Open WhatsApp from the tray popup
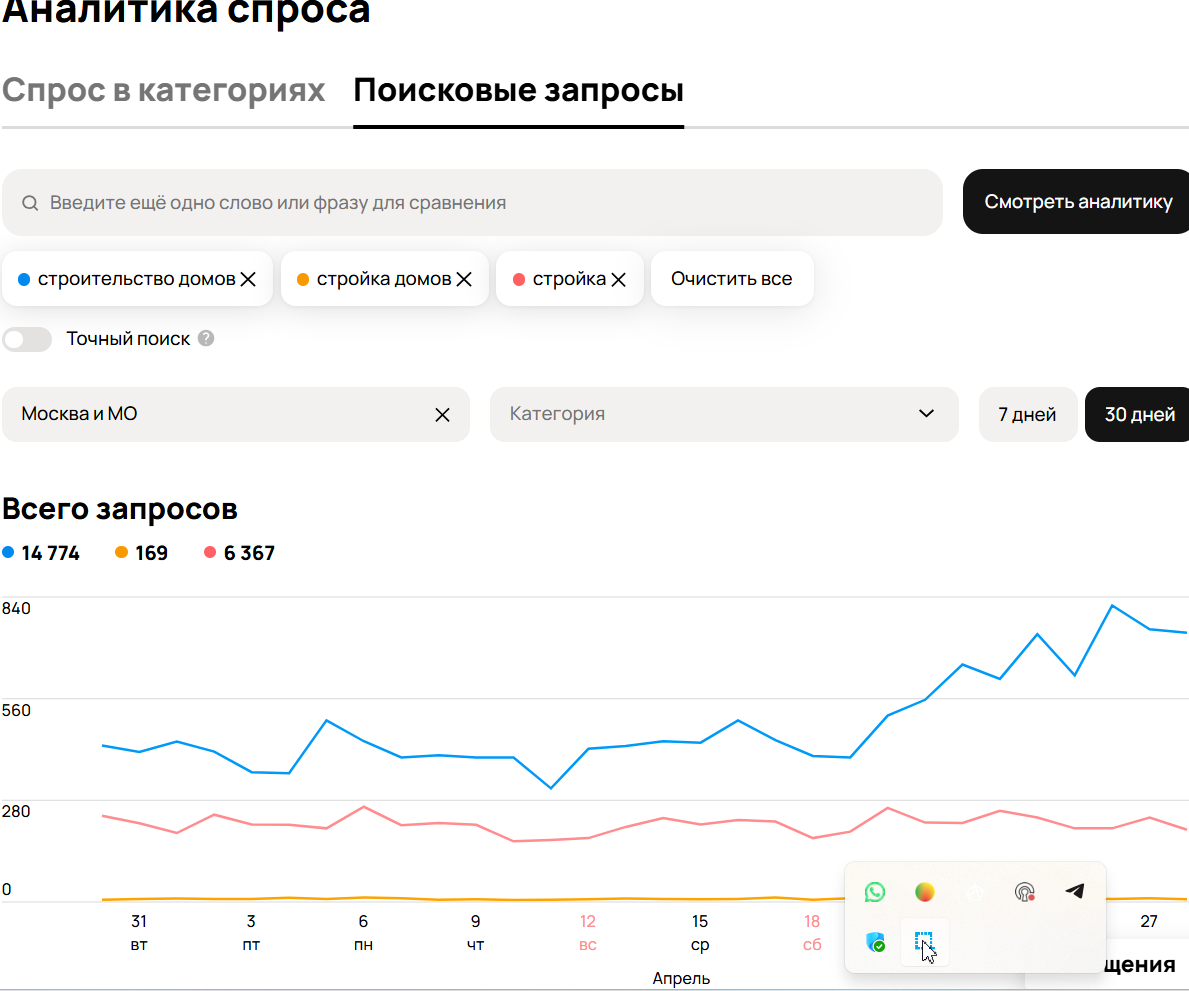This screenshot has width=1189, height=991. click(x=875, y=891)
